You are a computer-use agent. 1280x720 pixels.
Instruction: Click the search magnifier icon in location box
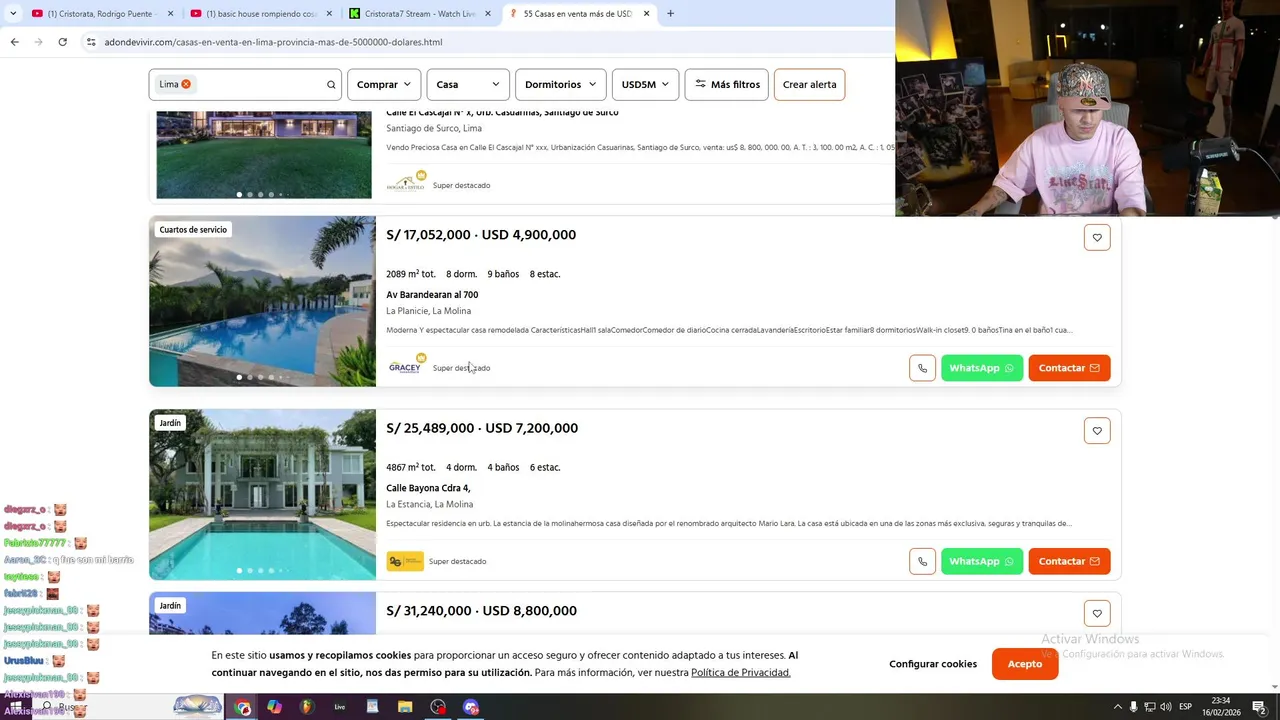pos(331,85)
